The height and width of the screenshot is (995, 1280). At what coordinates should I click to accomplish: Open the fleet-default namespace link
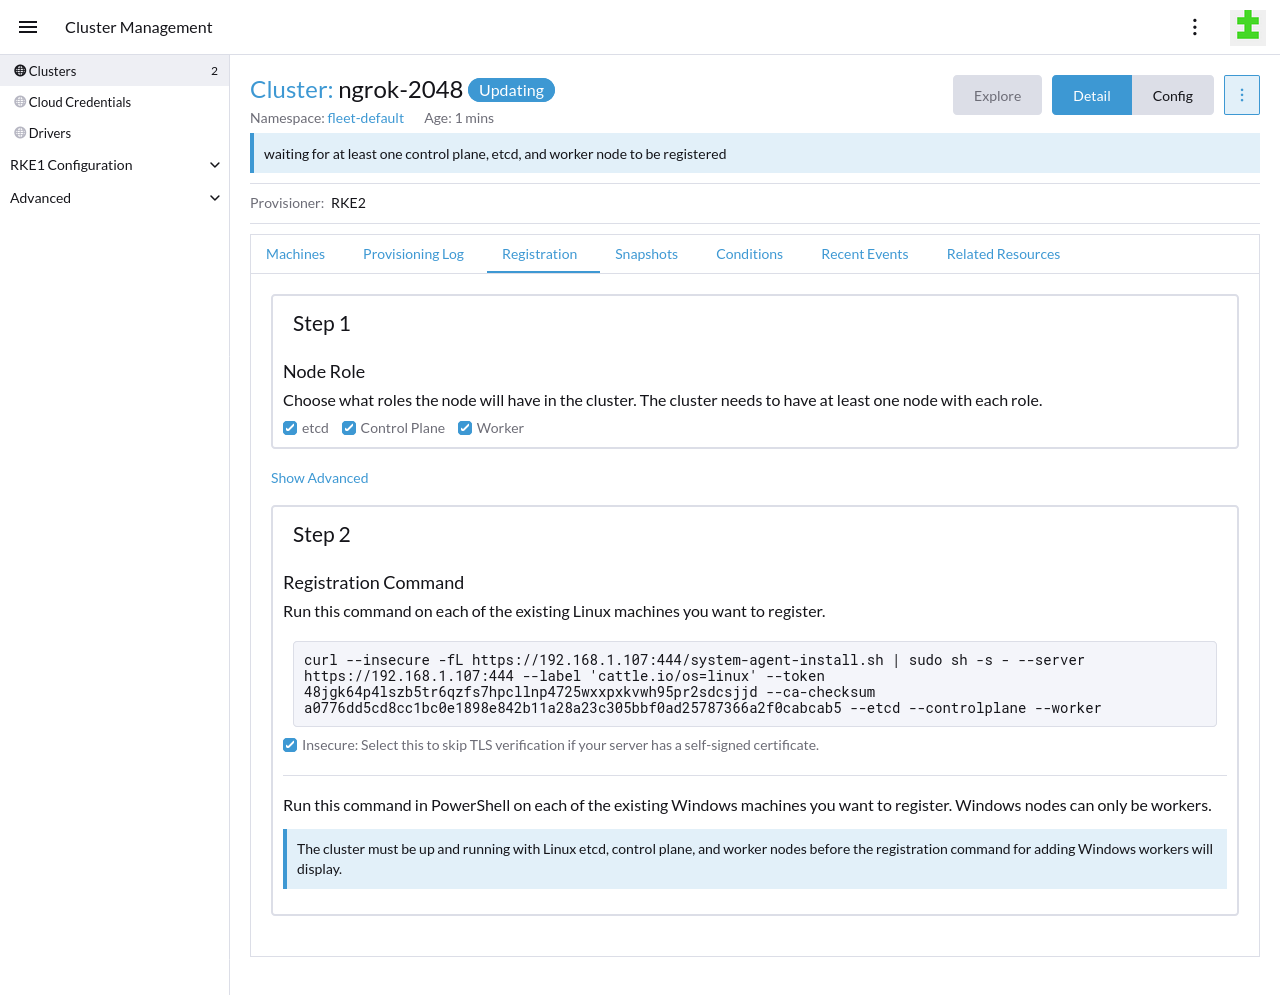(x=365, y=117)
